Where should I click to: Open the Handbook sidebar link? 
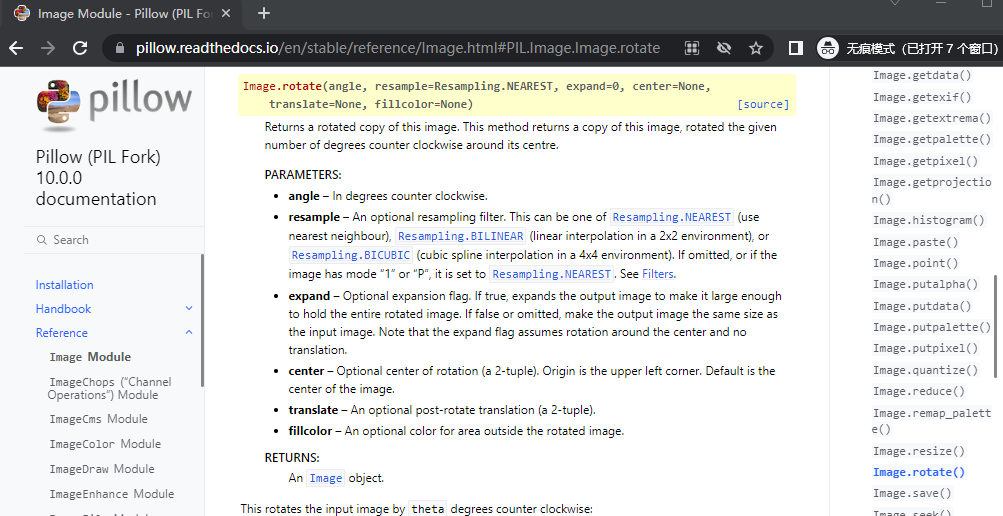click(63, 309)
